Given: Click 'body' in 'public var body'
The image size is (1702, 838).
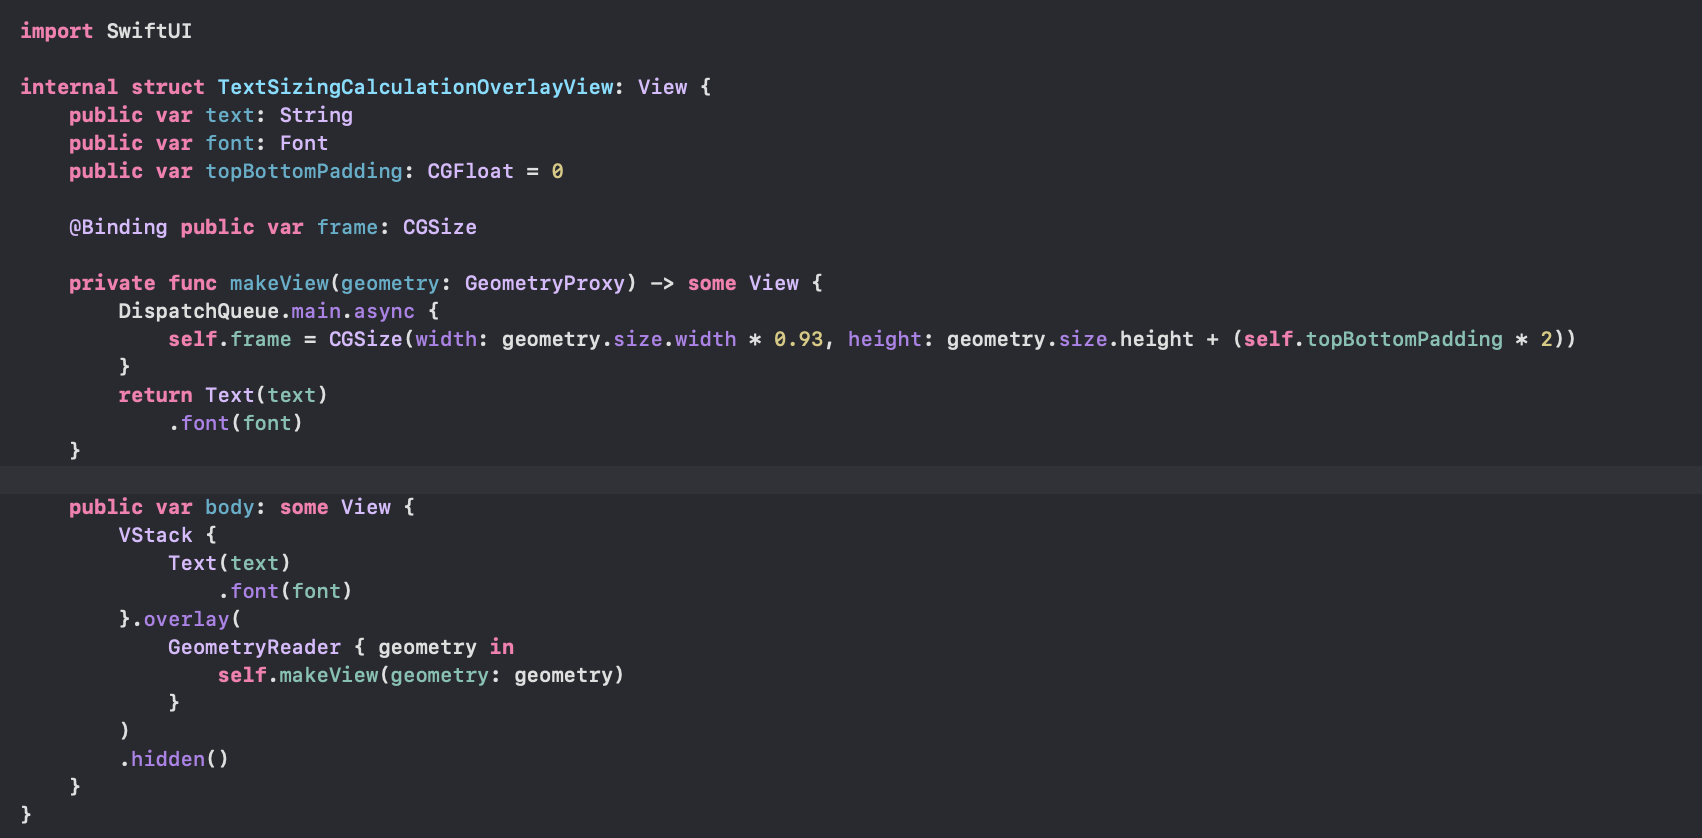Looking at the screenshot, I should 230,507.
